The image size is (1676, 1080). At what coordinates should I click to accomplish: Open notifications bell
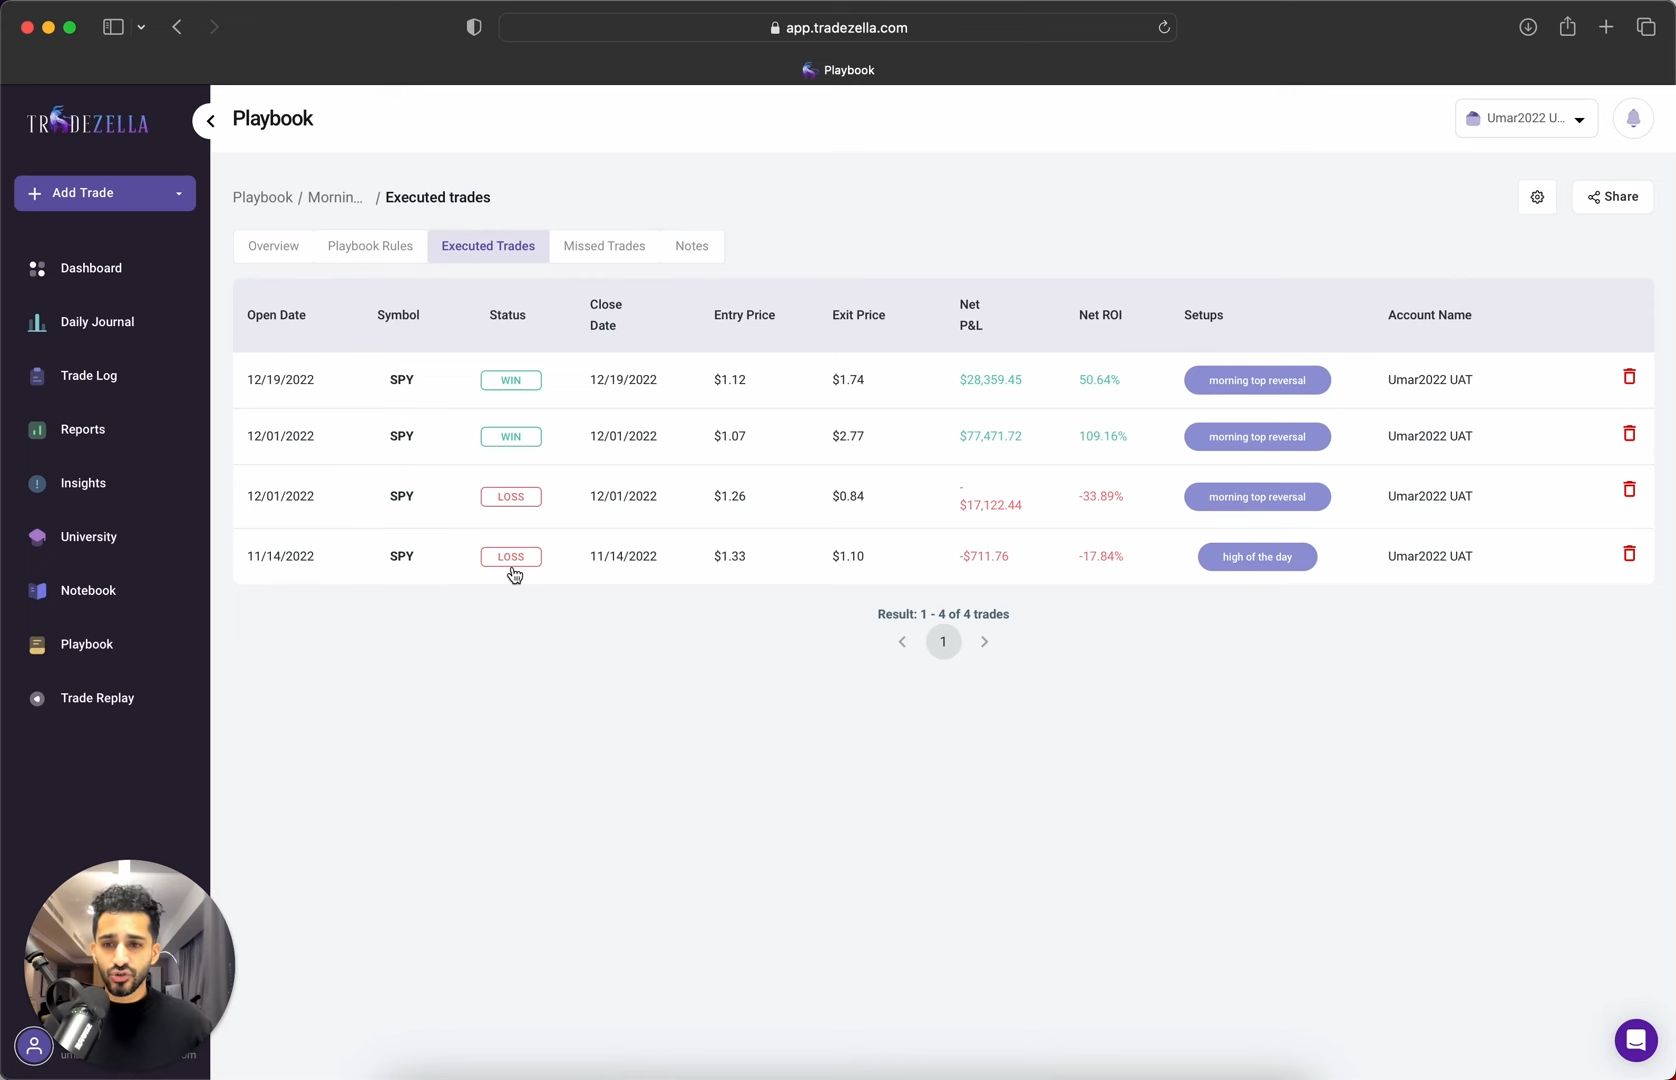(1633, 118)
